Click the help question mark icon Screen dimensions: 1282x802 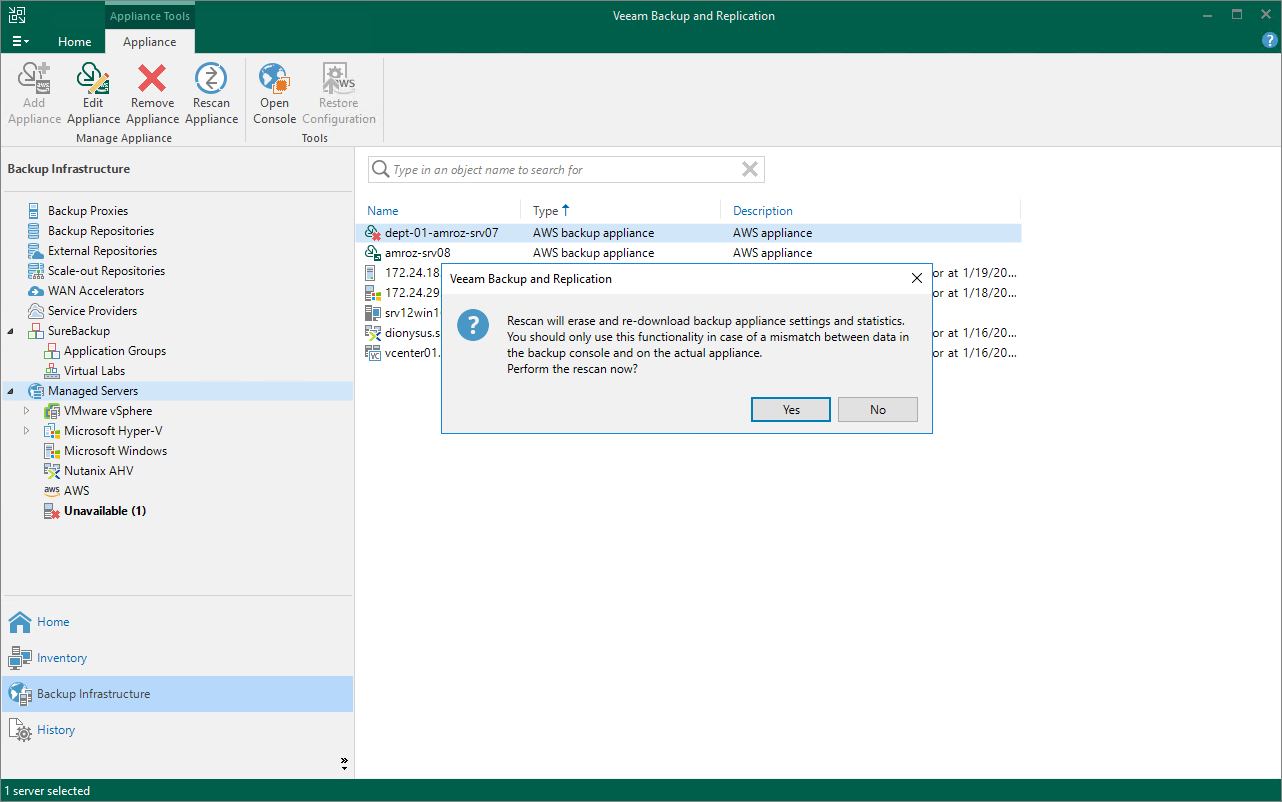click(1270, 41)
